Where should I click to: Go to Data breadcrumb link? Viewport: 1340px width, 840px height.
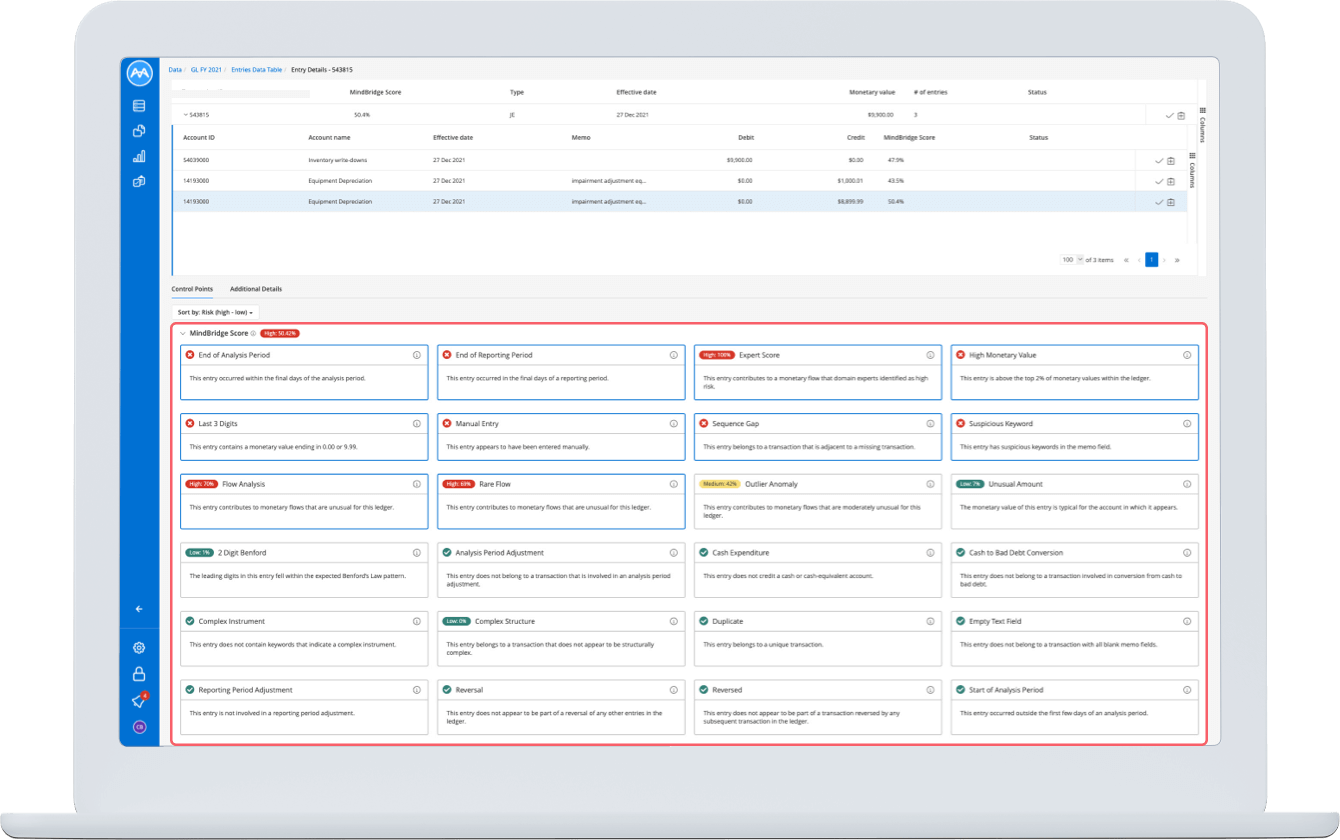pyautogui.click(x=175, y=70)
